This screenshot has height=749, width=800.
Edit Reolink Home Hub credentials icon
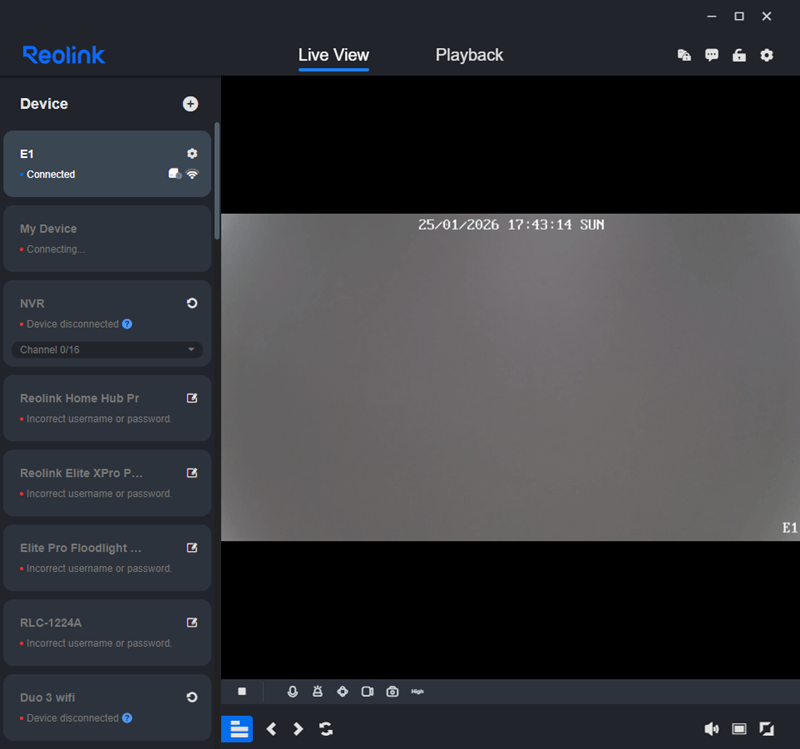coord(192,398)
